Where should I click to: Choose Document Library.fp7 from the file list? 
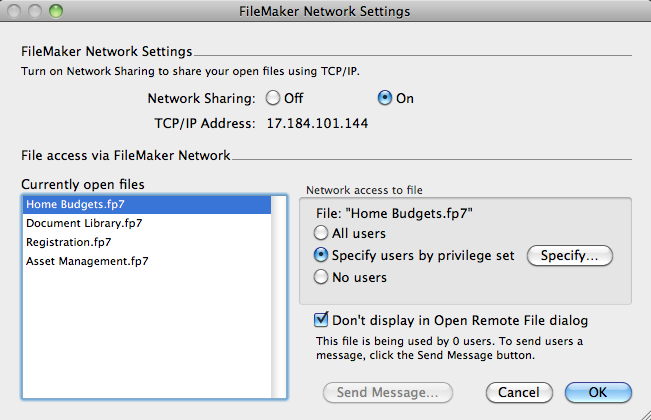pyautogui.click(x=84, y=223)
